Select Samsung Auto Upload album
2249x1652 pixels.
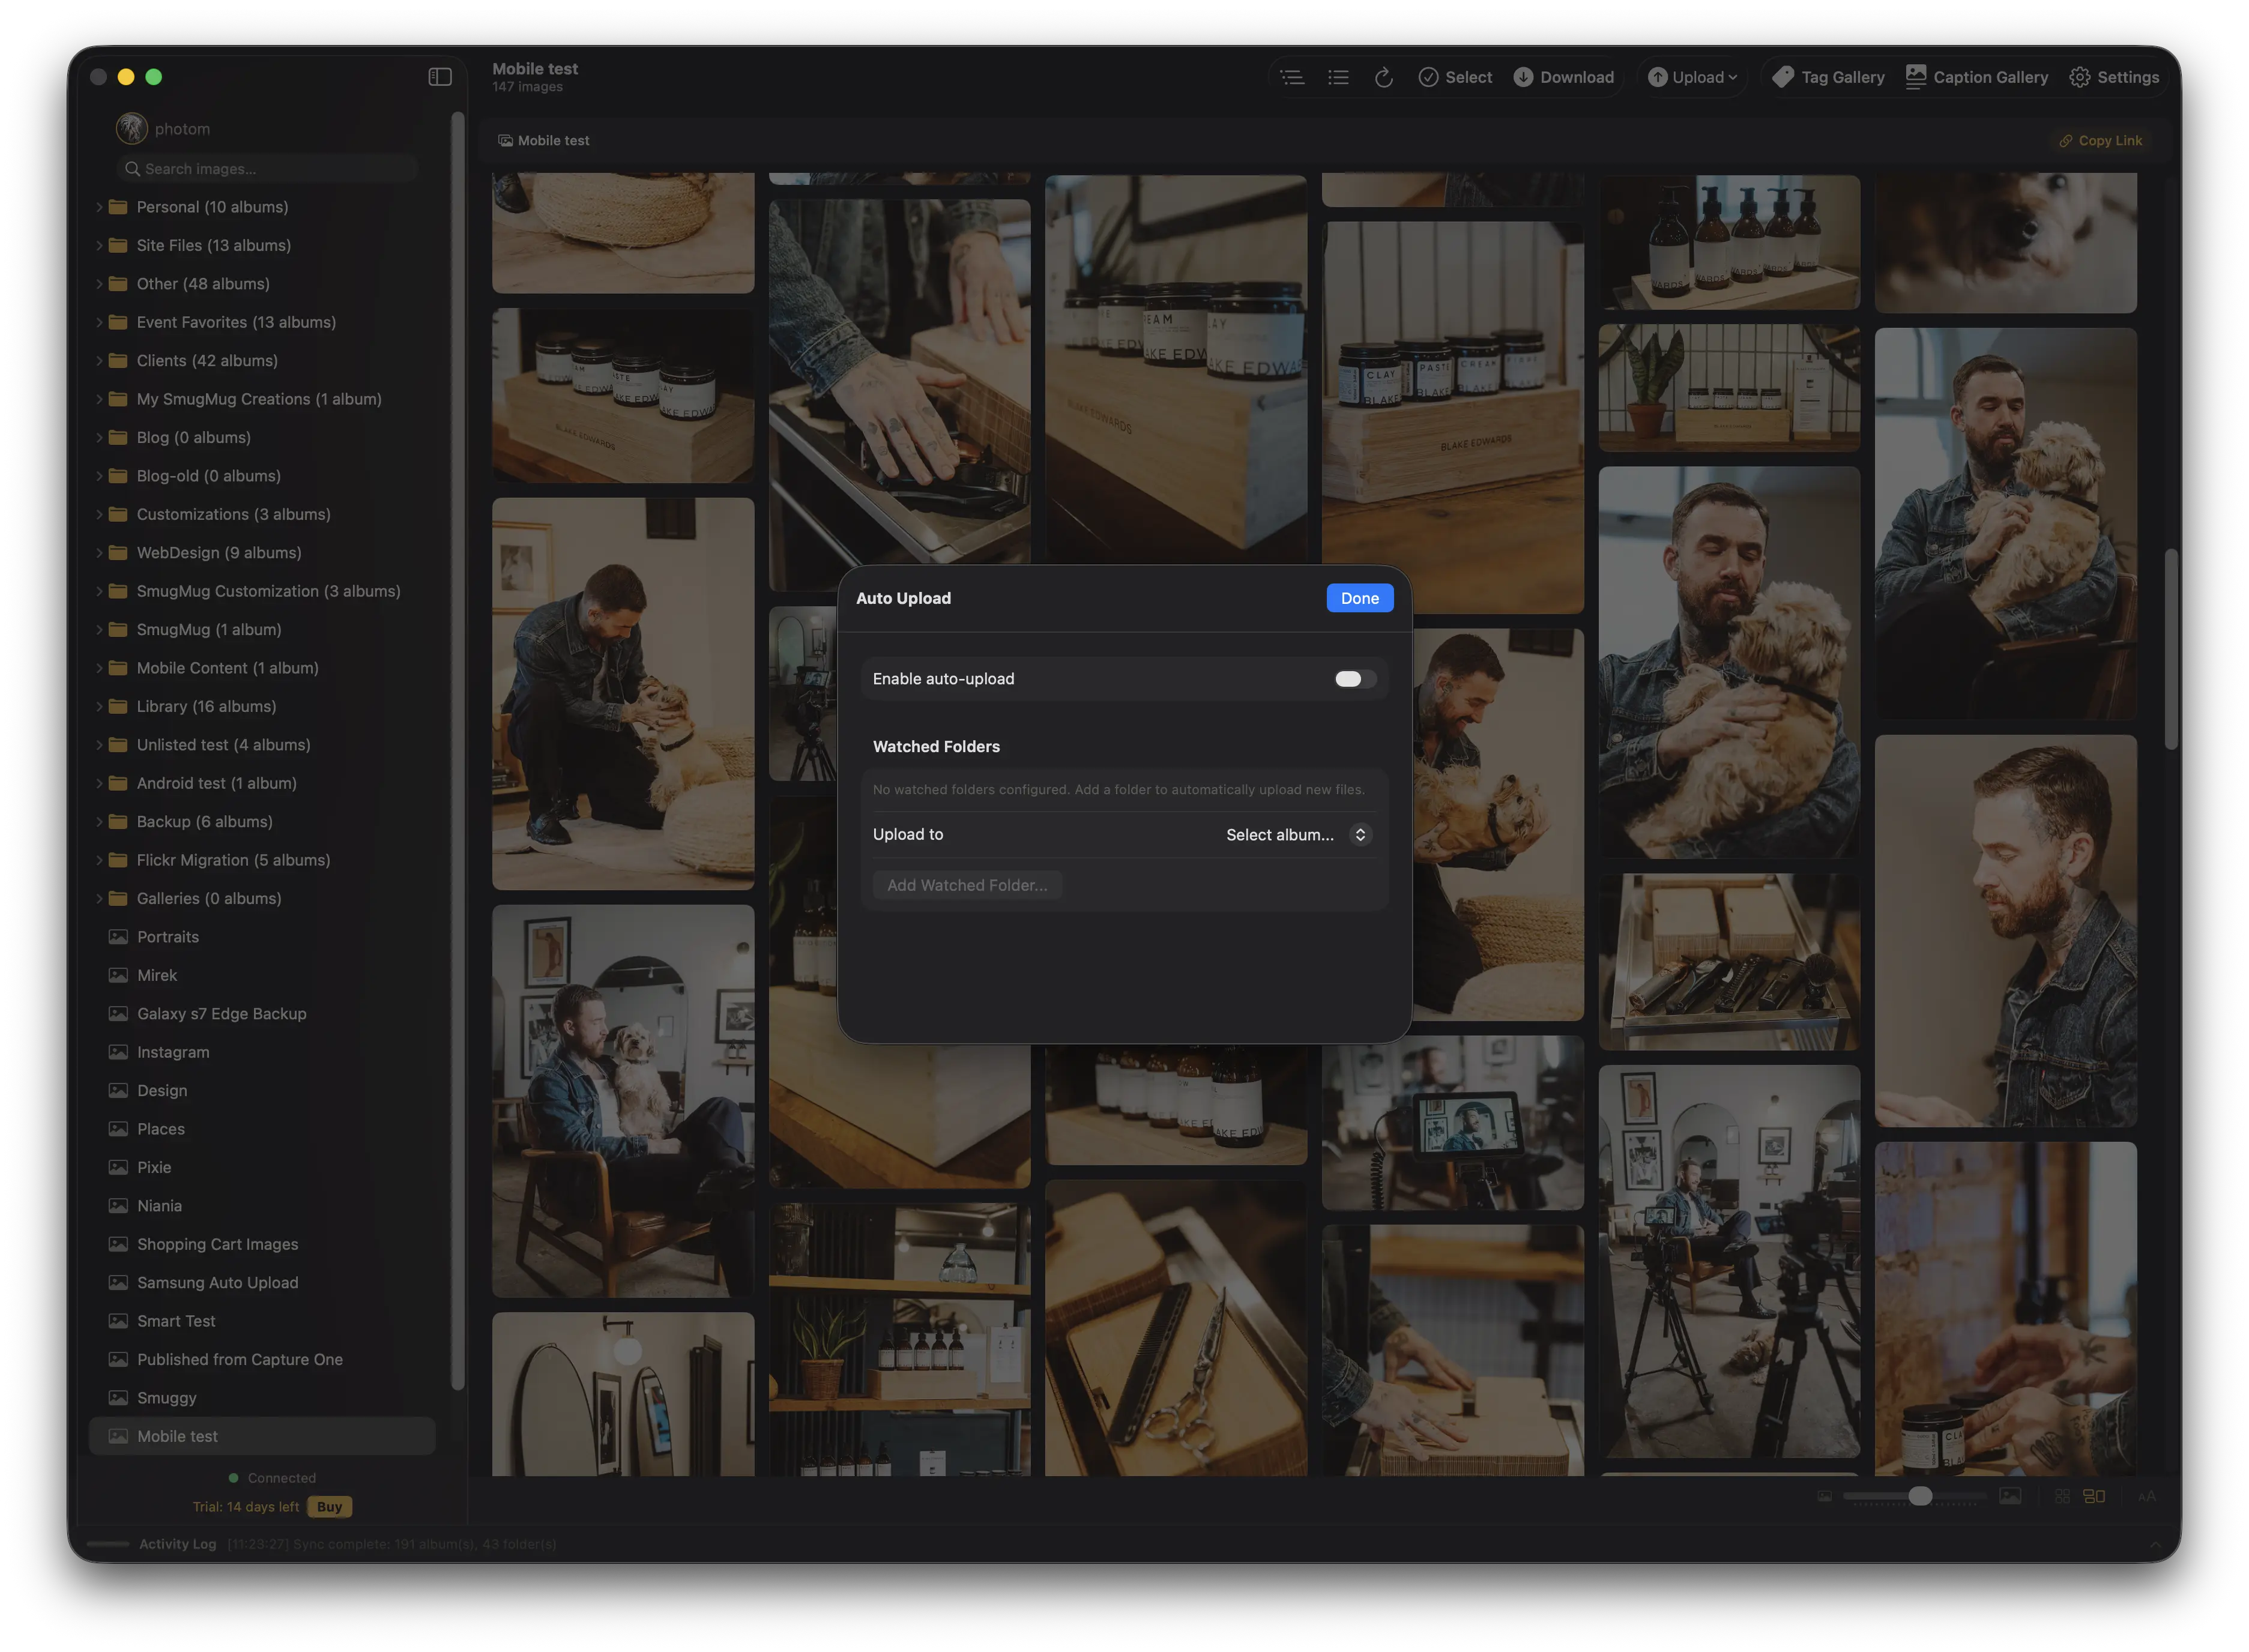point(217,1282)
